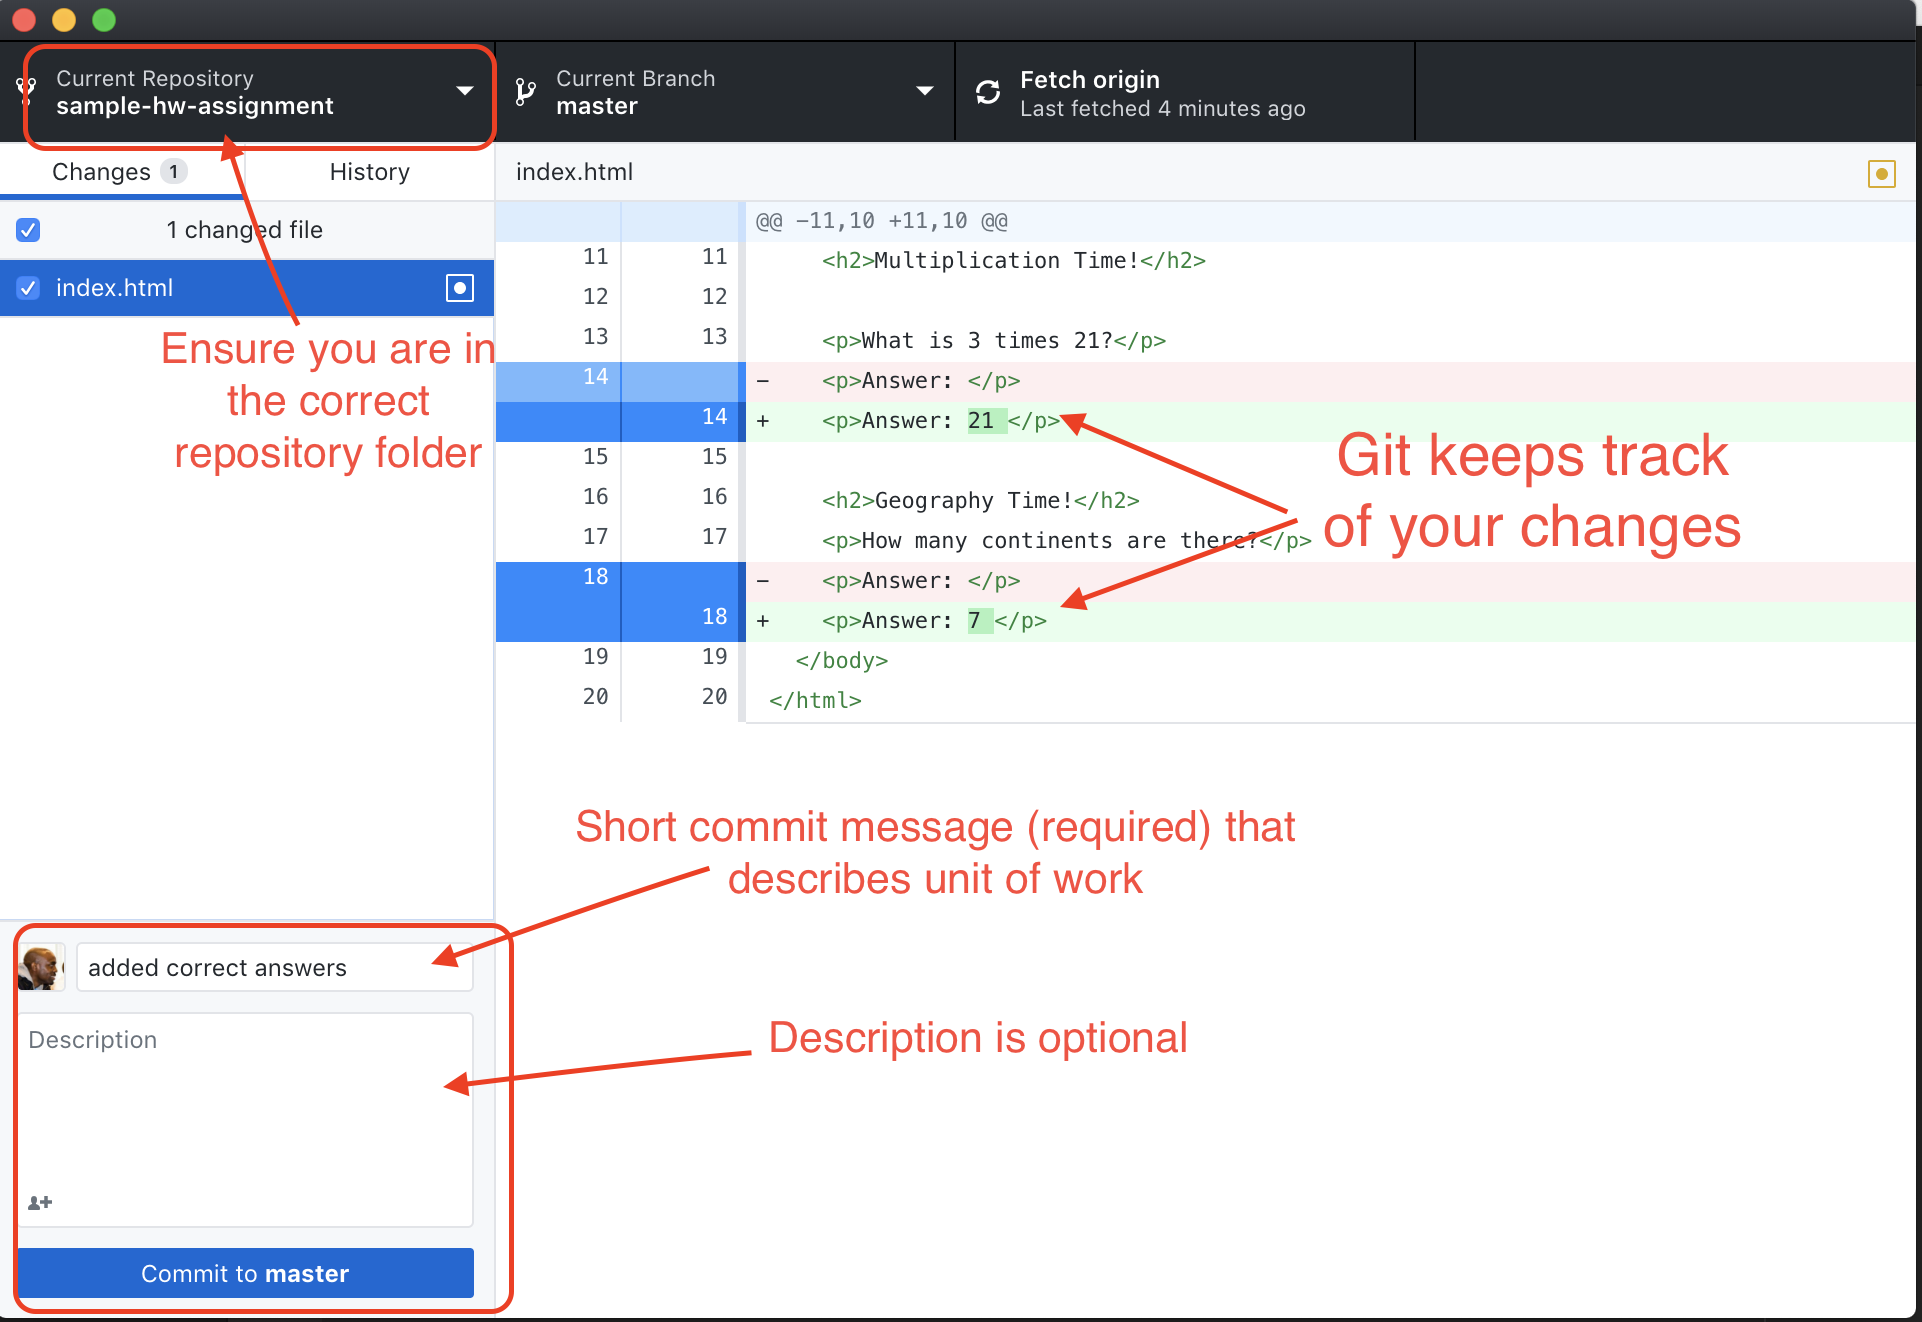Open the Current Repository dropdown
This screenshot has height=1322, width=1922.
248,92
